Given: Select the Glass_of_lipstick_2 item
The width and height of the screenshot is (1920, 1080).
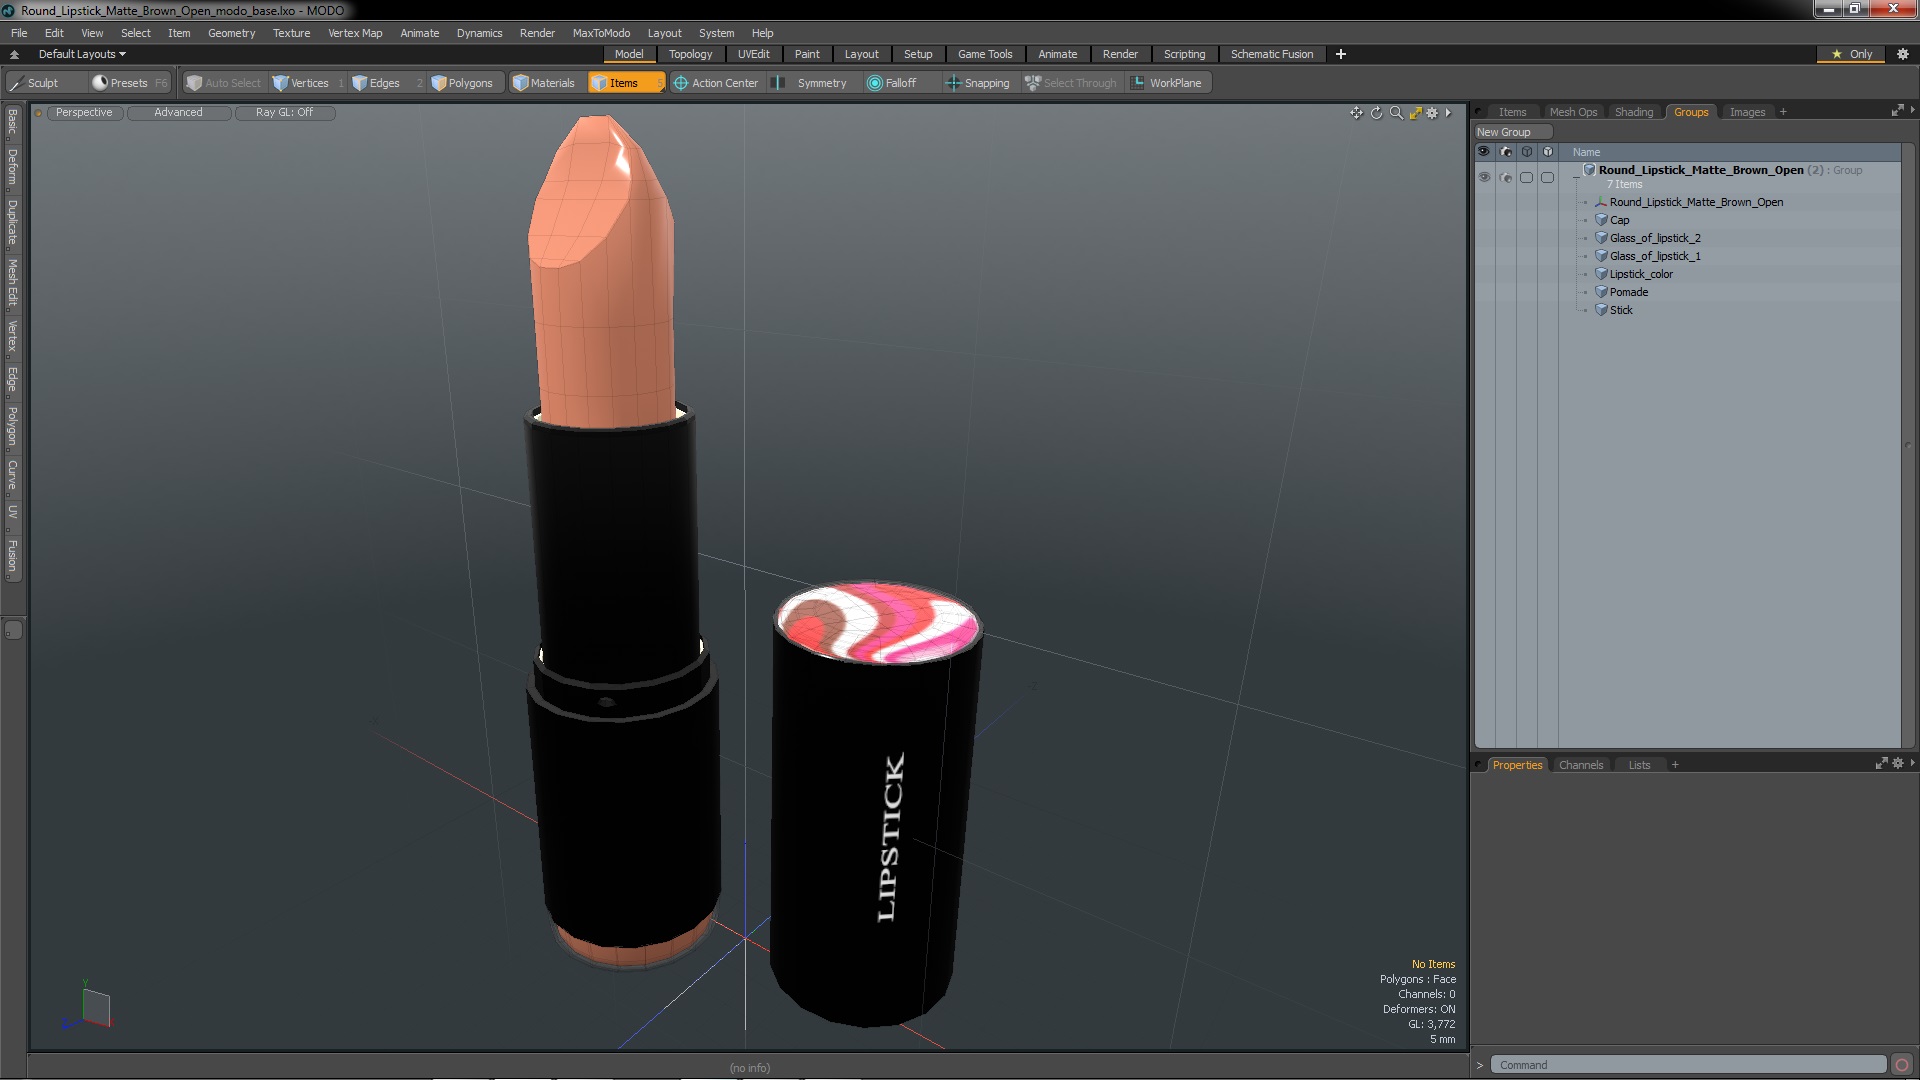Looking at the screenshot, I should point(1655,238).
